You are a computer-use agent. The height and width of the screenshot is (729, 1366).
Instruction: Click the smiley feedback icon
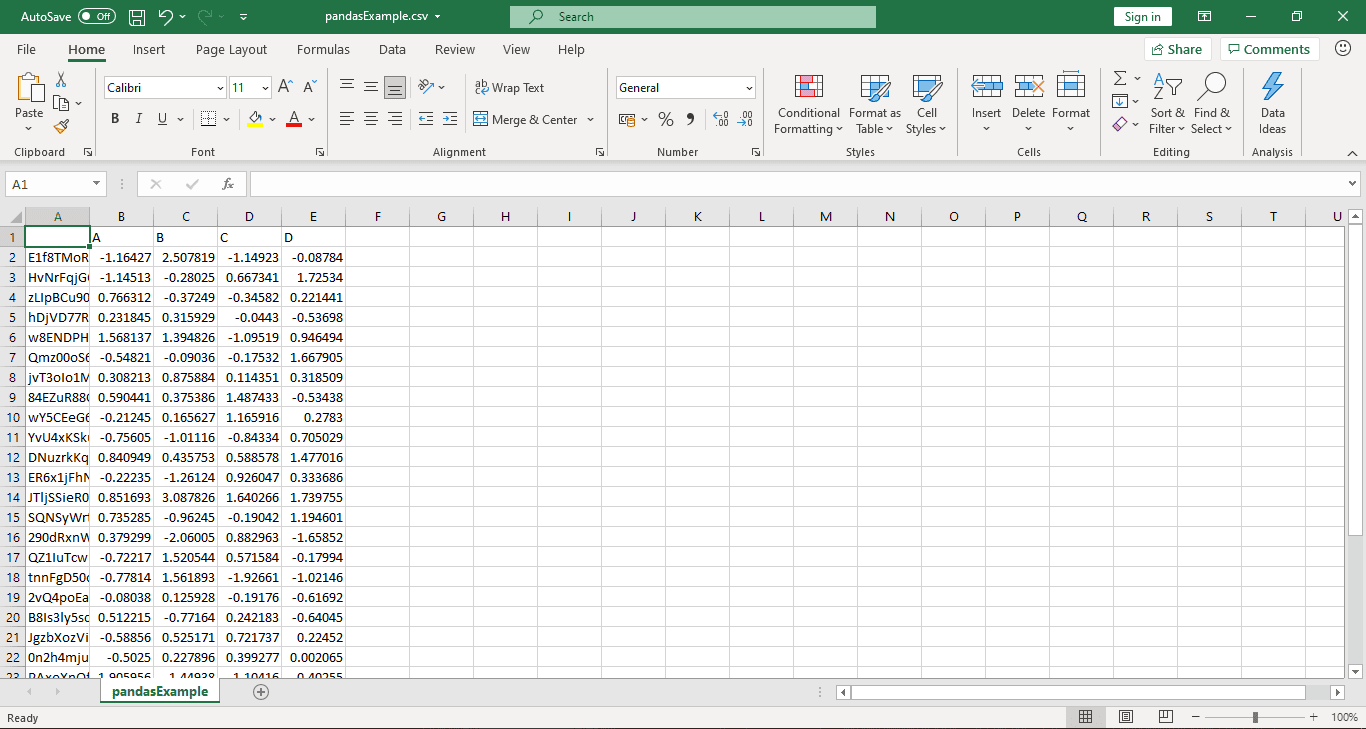pos(1343,48)
